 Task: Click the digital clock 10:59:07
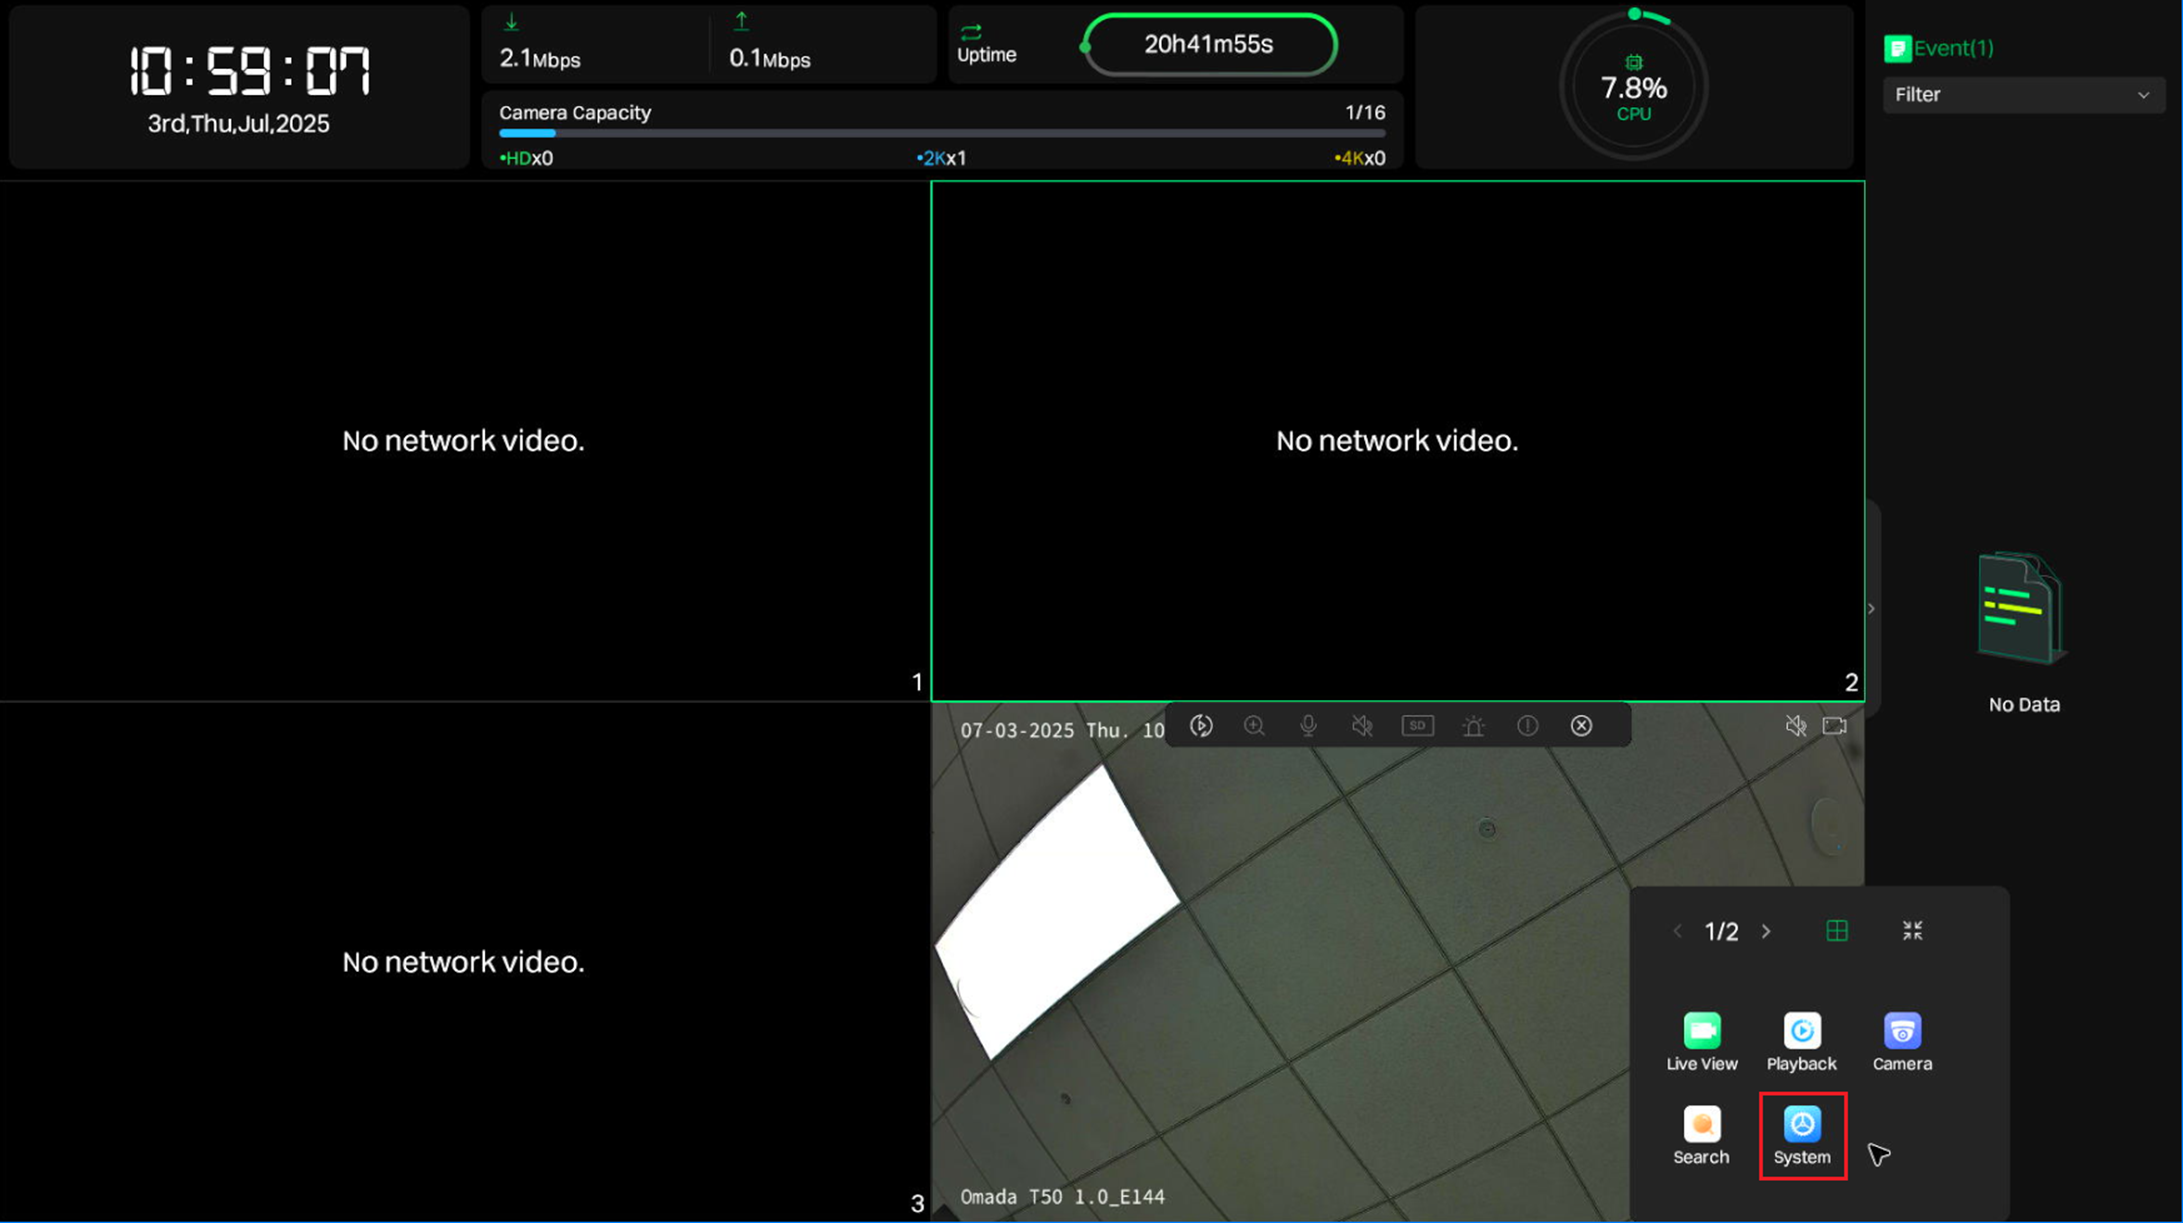tap(250, 72)
